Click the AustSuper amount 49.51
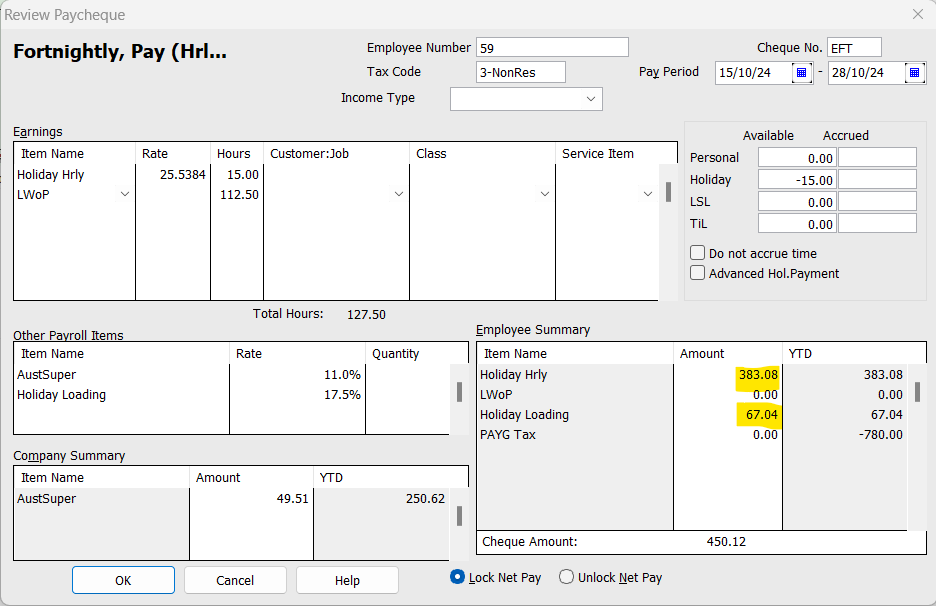 tap(292, 499)
